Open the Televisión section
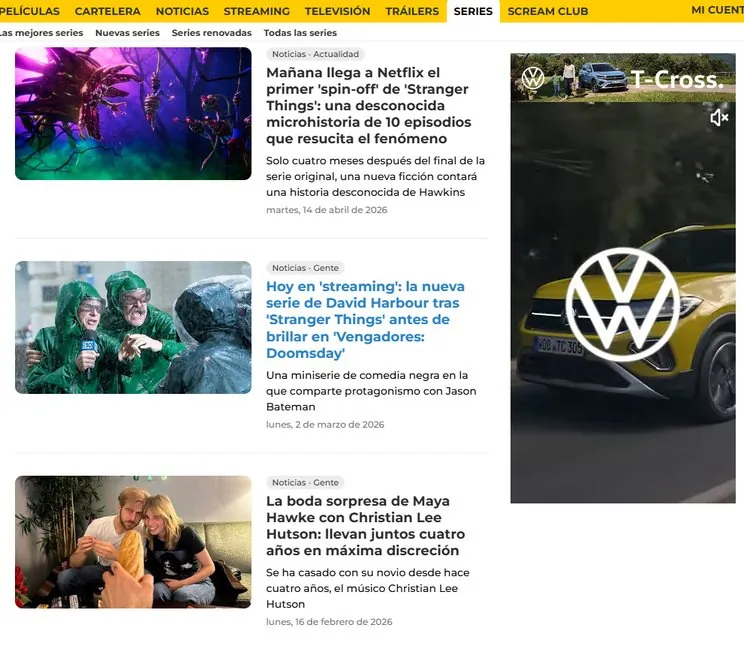 [337, 11]
